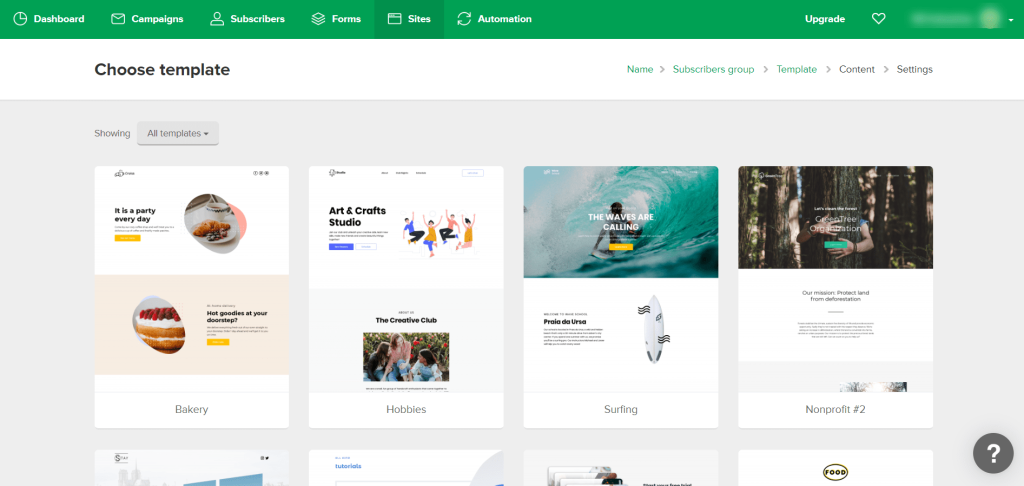
Task: Open the help question mark button
Action: pyautogui.click(x=992, y=454)
